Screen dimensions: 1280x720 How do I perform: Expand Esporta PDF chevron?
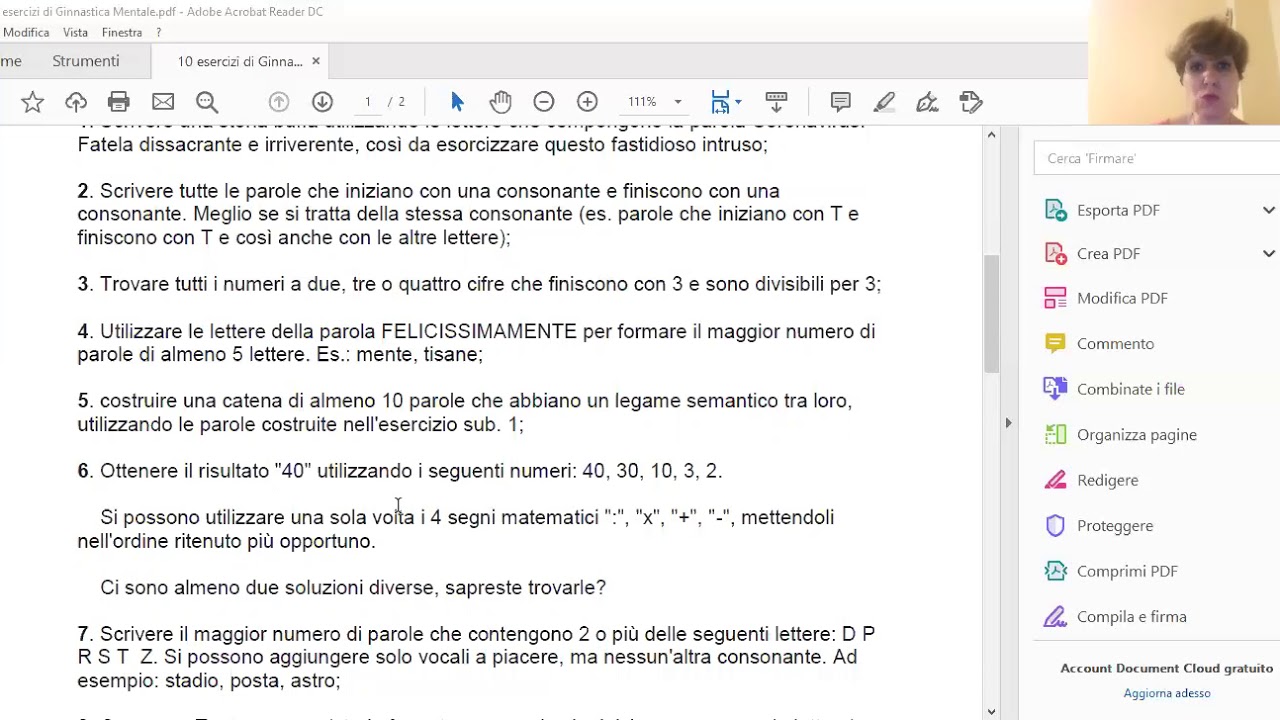tap(1268, 210)
